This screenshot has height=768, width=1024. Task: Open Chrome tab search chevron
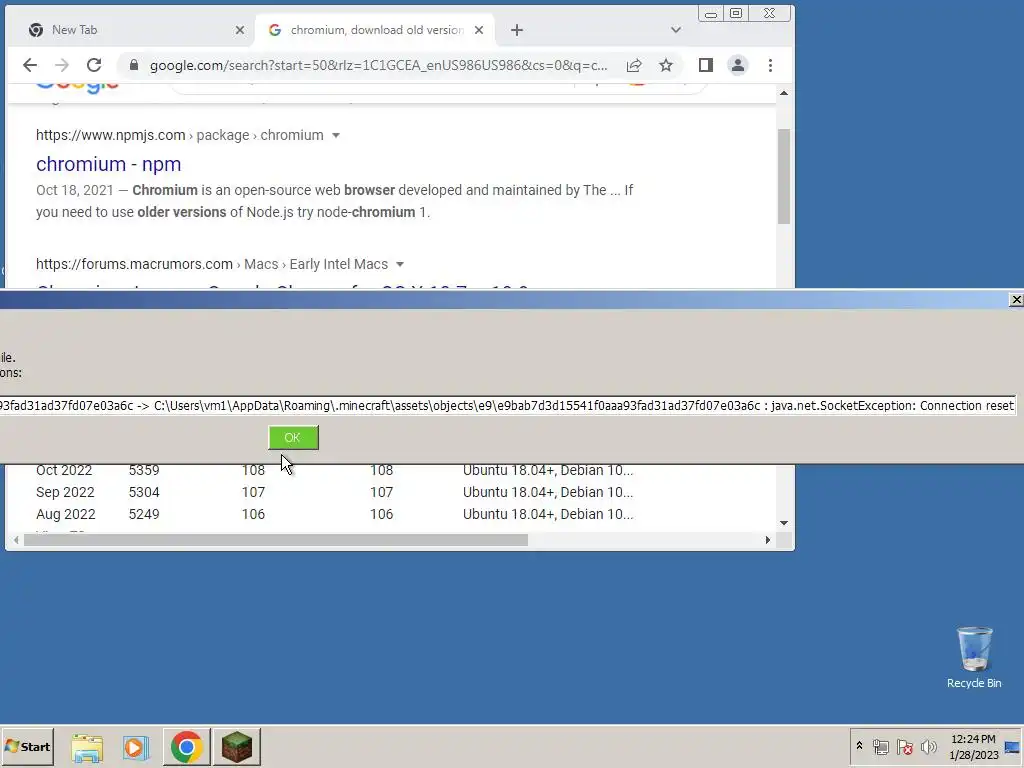click(676, 30)
